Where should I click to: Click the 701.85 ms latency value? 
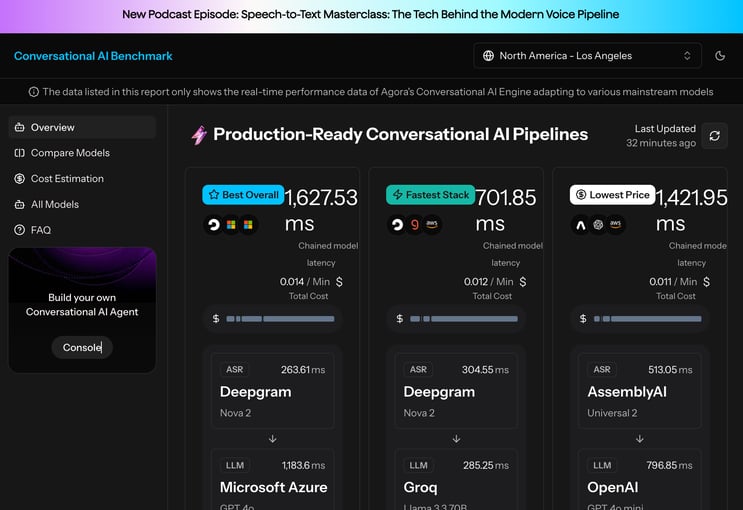506,210
